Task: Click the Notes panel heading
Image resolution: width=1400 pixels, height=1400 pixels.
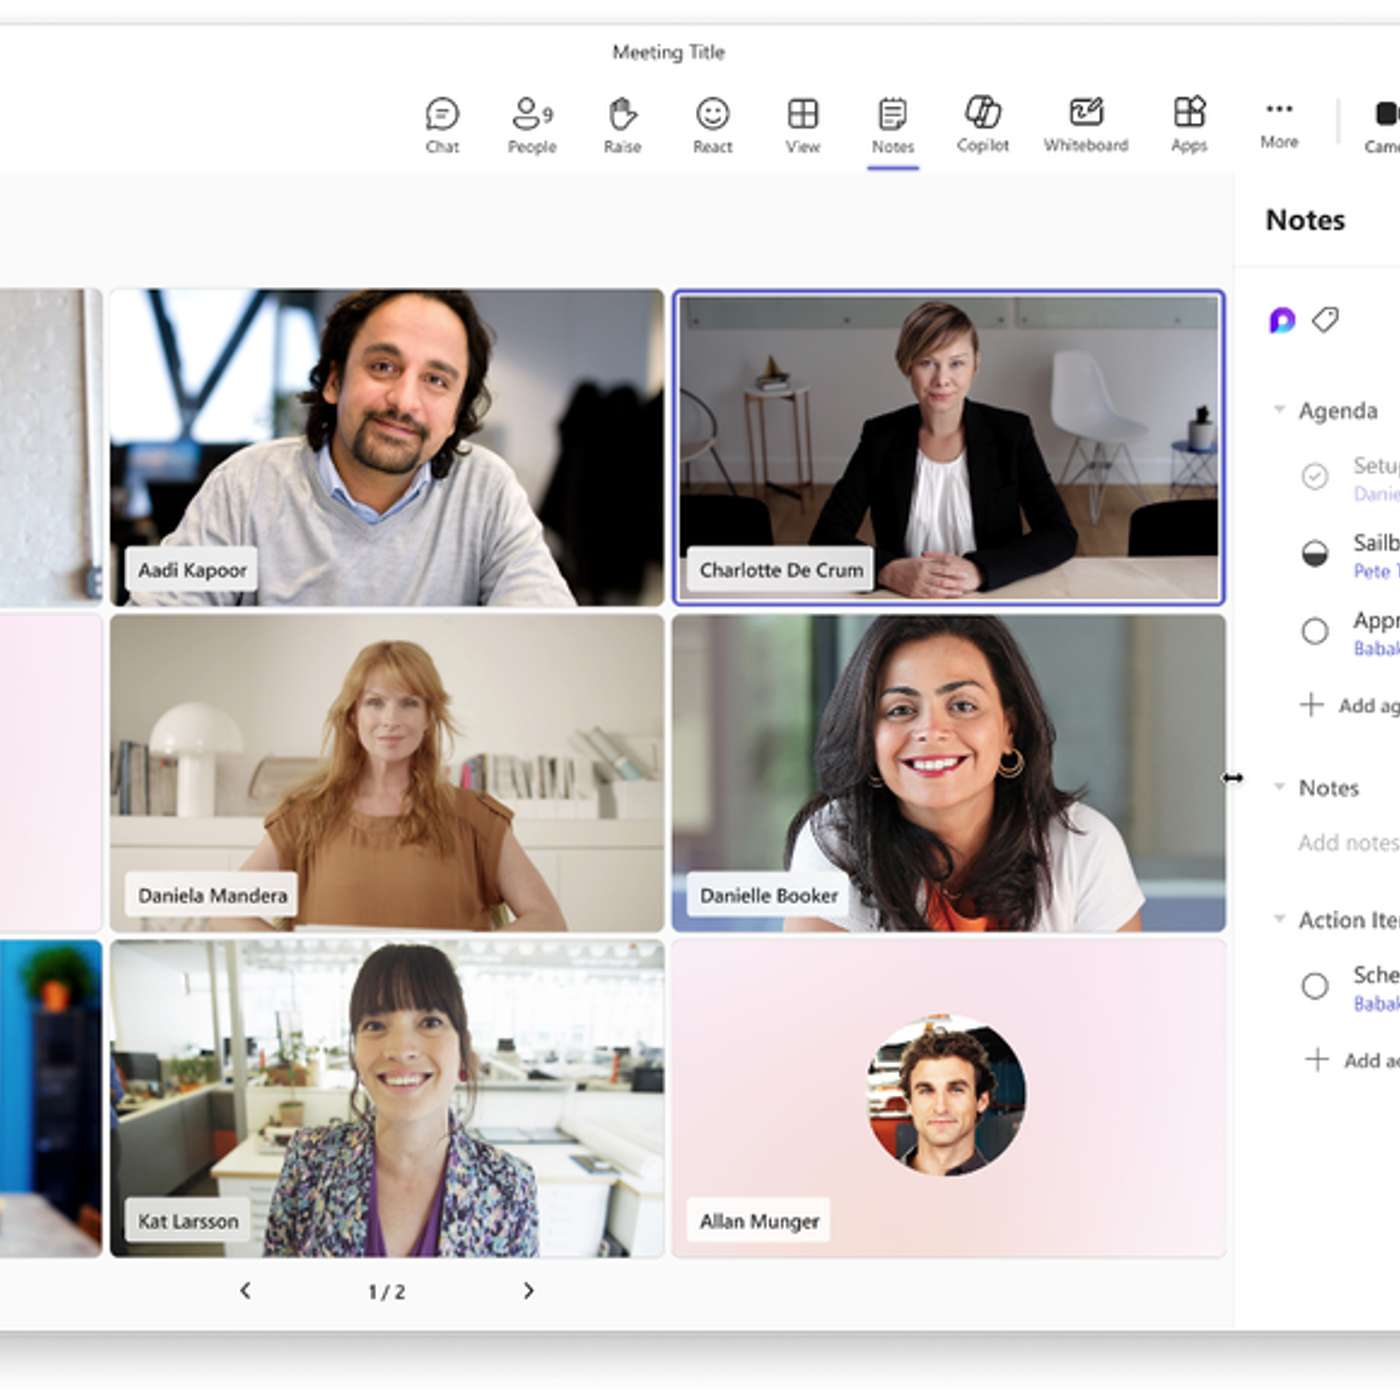Action: [x=1305, y=220]
